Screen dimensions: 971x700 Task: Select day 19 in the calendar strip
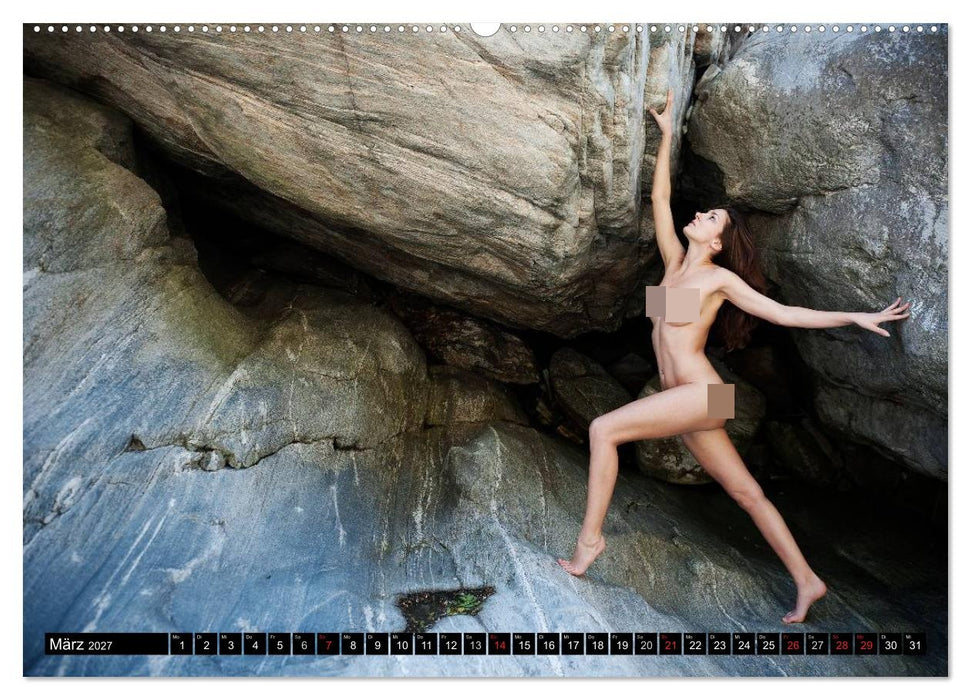(622, 644)
